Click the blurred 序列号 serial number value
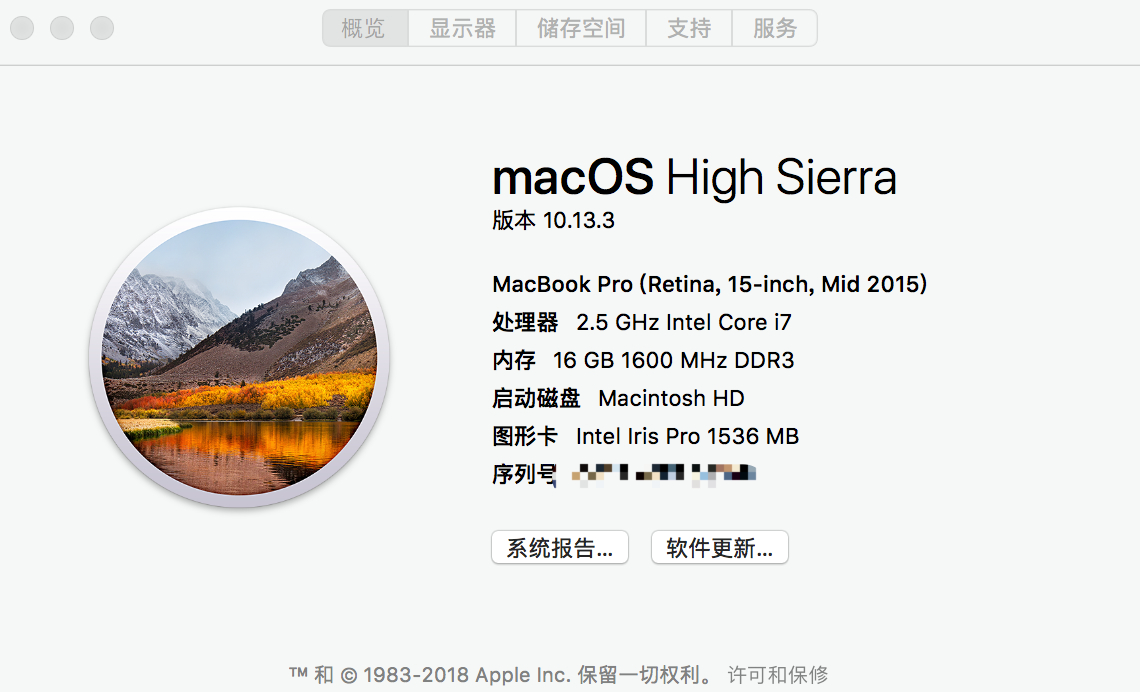1140x692 pixels. coord(664,474)
